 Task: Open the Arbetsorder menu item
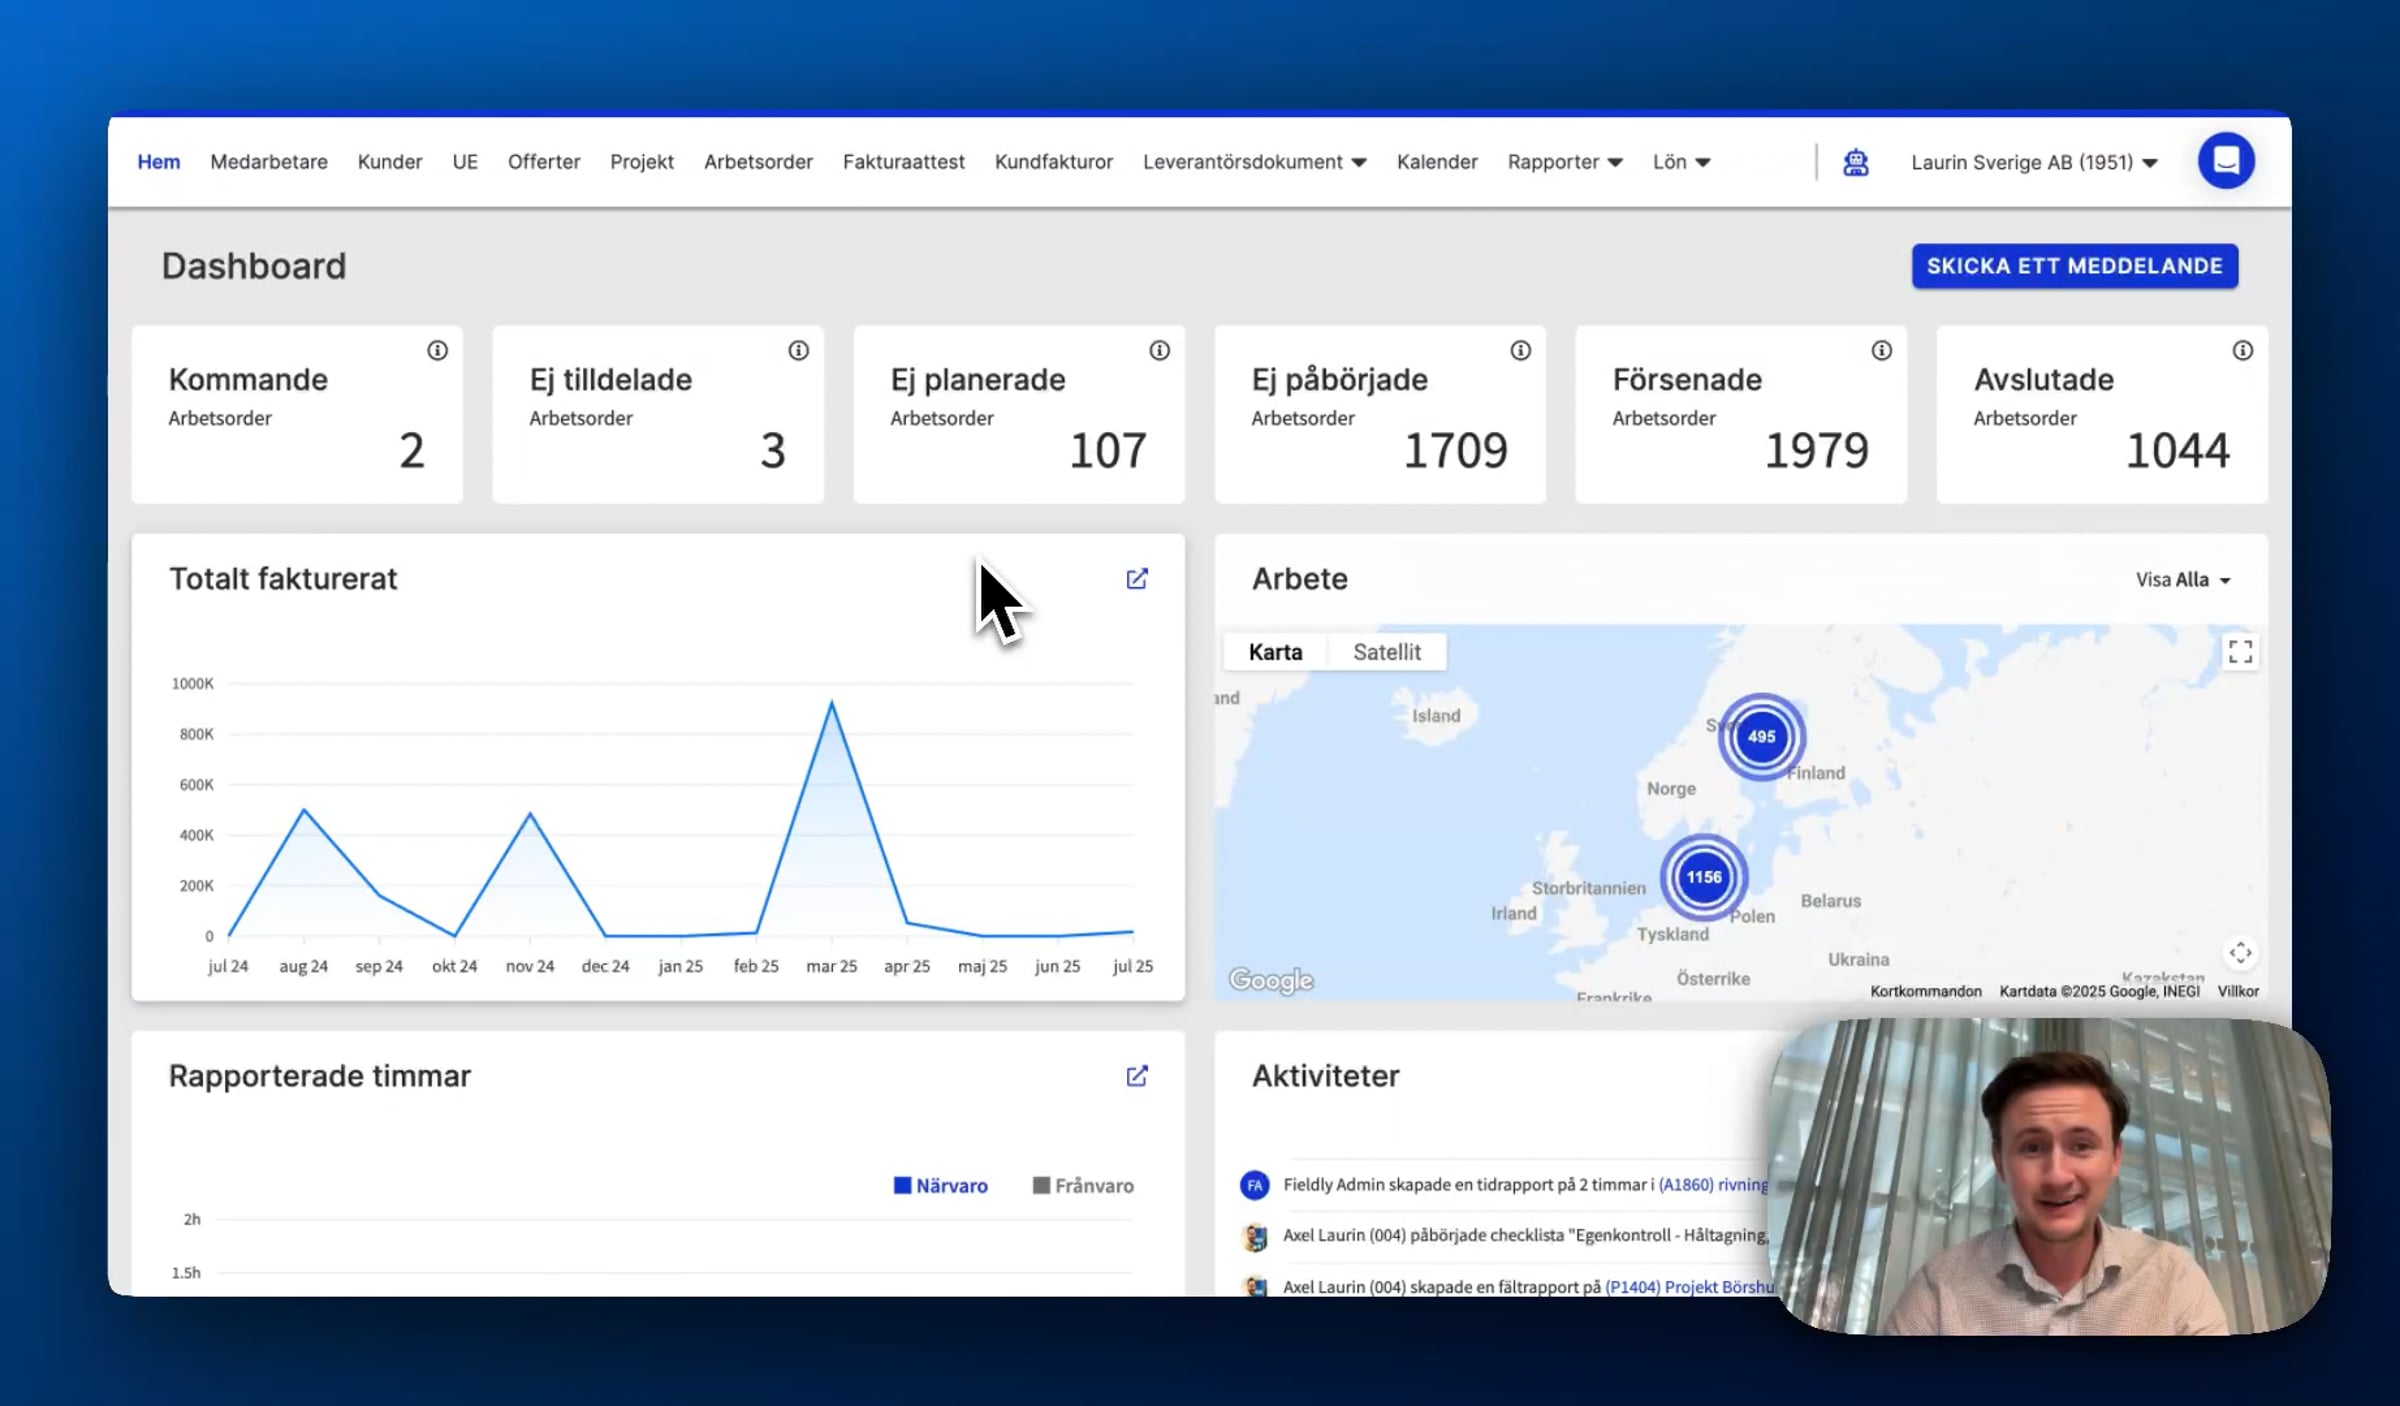pos(758,162)
